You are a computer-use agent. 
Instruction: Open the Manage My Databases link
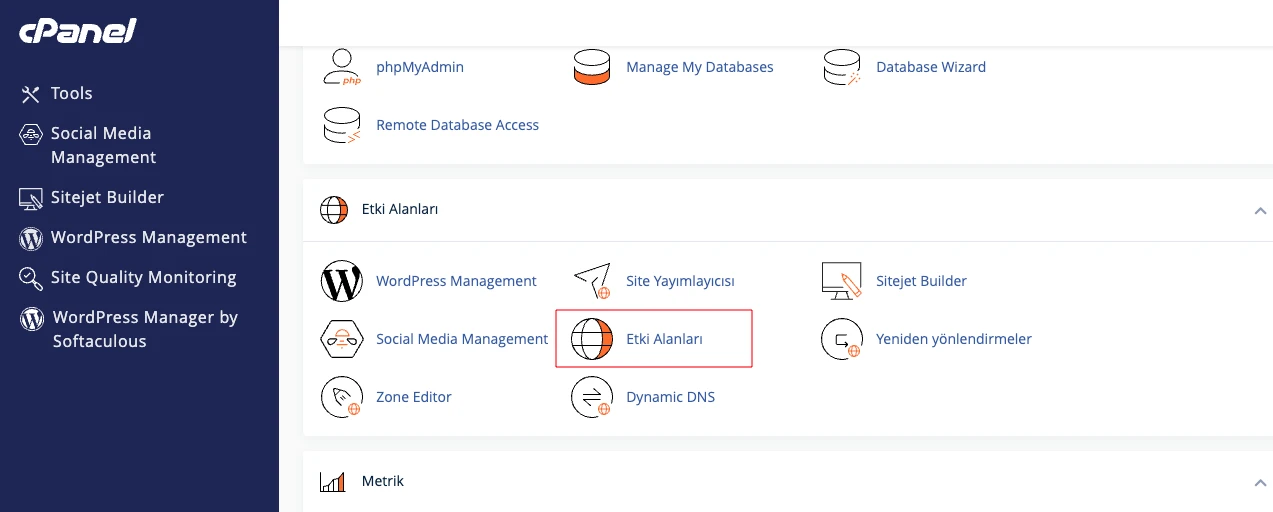700,67
